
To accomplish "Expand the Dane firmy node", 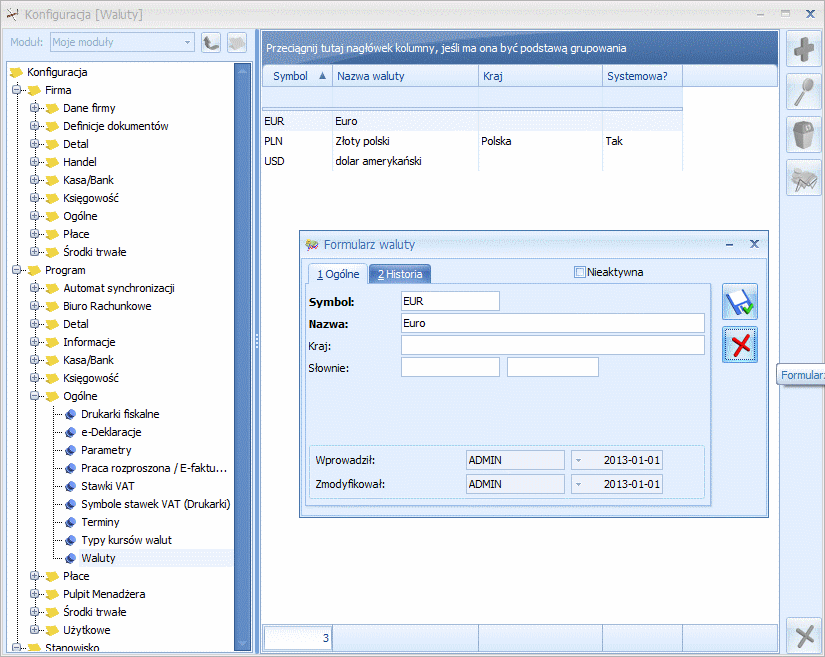I will pos(34,108).
